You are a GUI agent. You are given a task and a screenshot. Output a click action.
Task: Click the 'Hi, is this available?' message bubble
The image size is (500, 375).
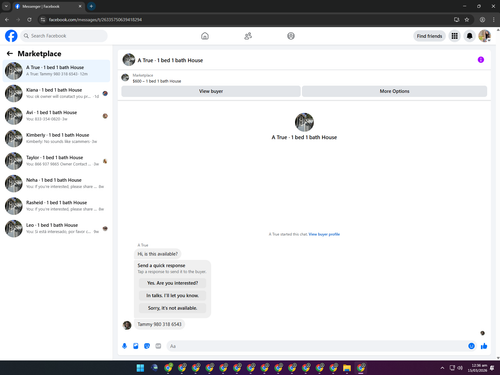click(157, 254)
